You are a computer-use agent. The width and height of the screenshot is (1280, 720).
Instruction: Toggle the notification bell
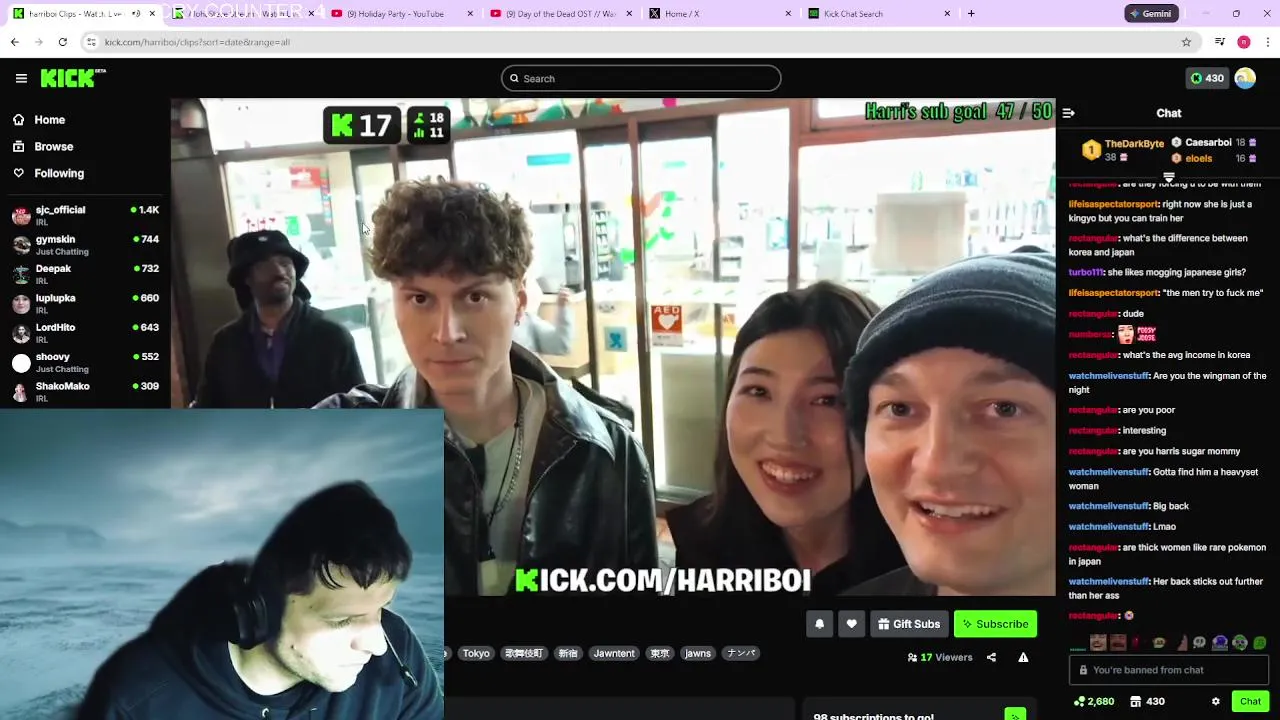819,624
